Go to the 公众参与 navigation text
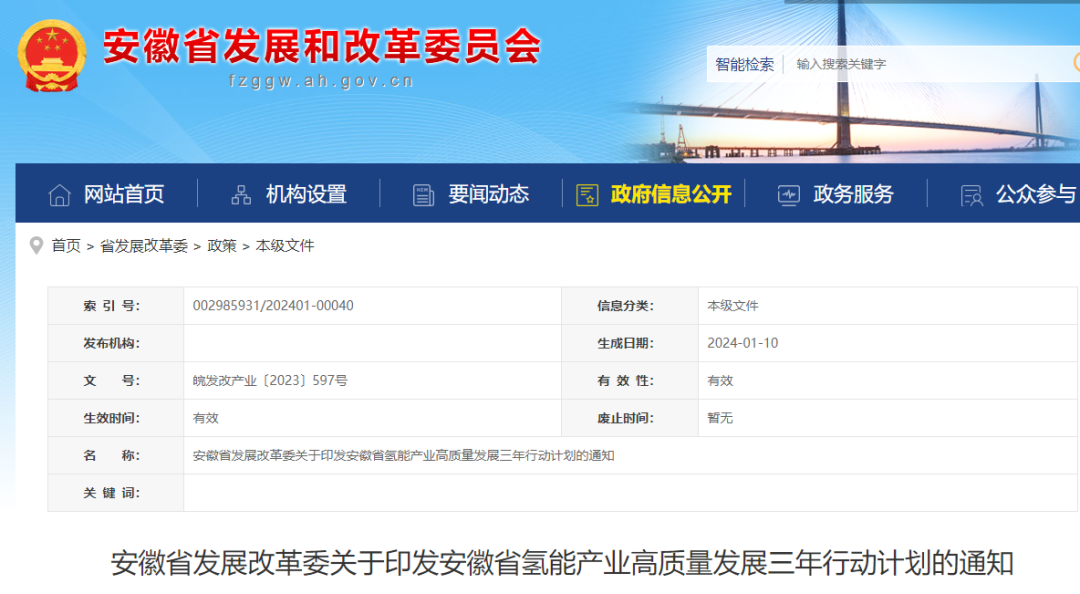 coord(1035,195)
